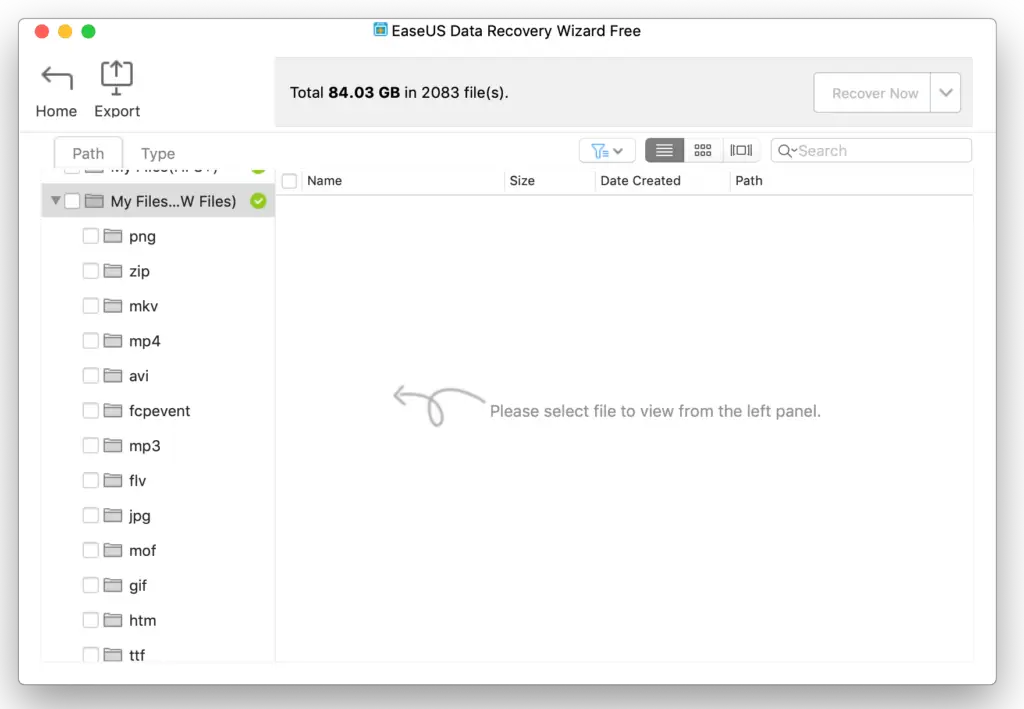Click the 'mkv' folder label
This screenshot has width=1024, height=709.
pyautogui.click(x=144, y=306)
